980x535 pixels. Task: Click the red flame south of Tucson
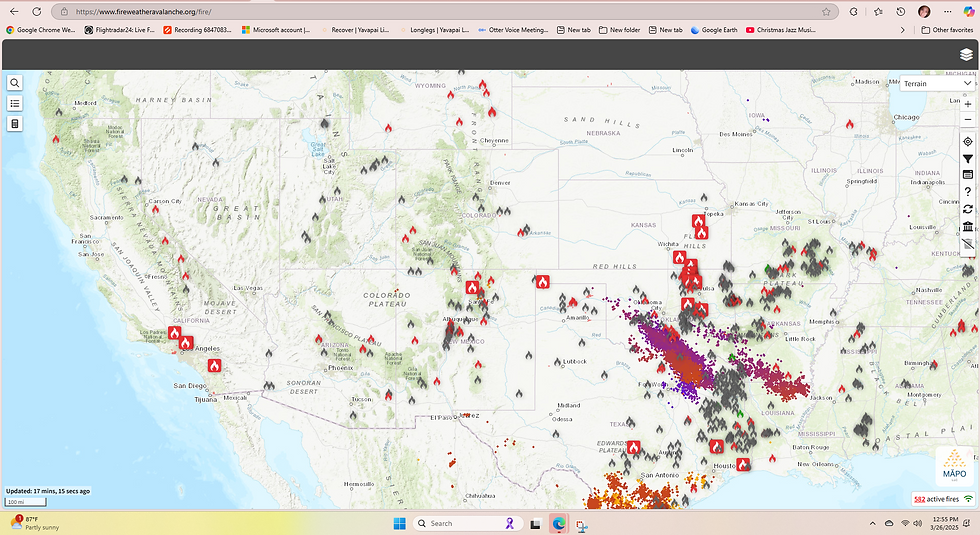pyautogui.click(x=389, y=395)
